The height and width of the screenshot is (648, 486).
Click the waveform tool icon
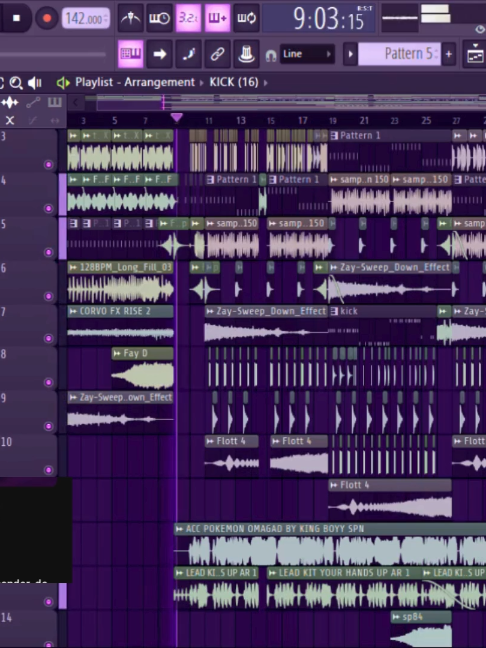point(10,102)
